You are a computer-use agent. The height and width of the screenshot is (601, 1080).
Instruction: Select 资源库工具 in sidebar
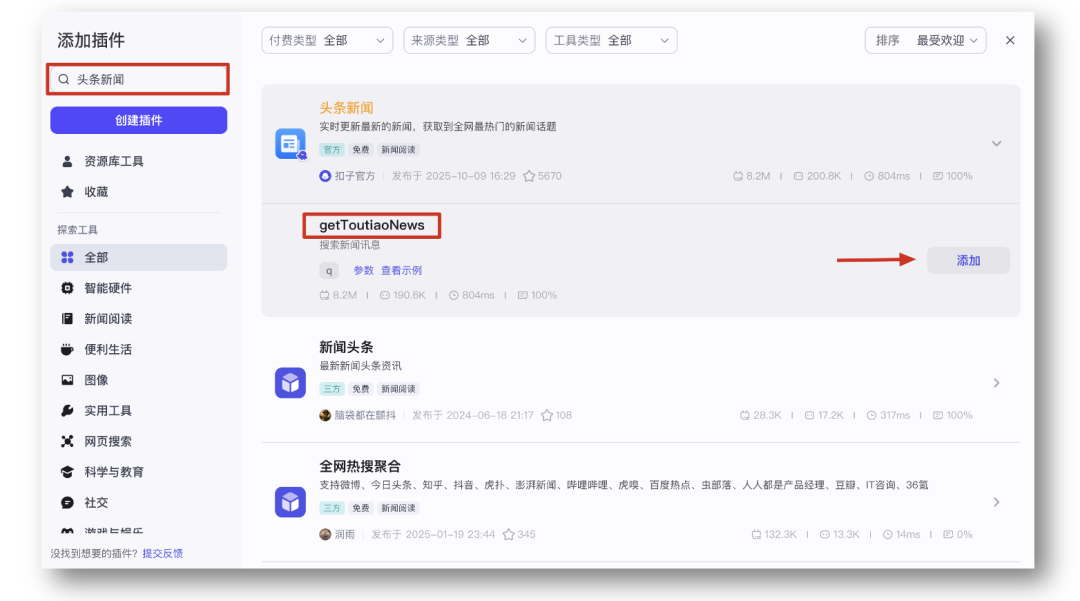[138, 161]
